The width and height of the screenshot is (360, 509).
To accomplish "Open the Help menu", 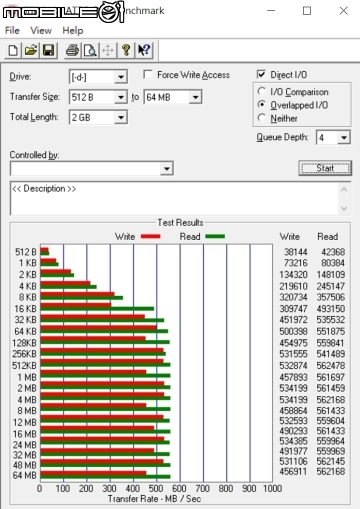I will pyautogui.click(x=73, y=31).
